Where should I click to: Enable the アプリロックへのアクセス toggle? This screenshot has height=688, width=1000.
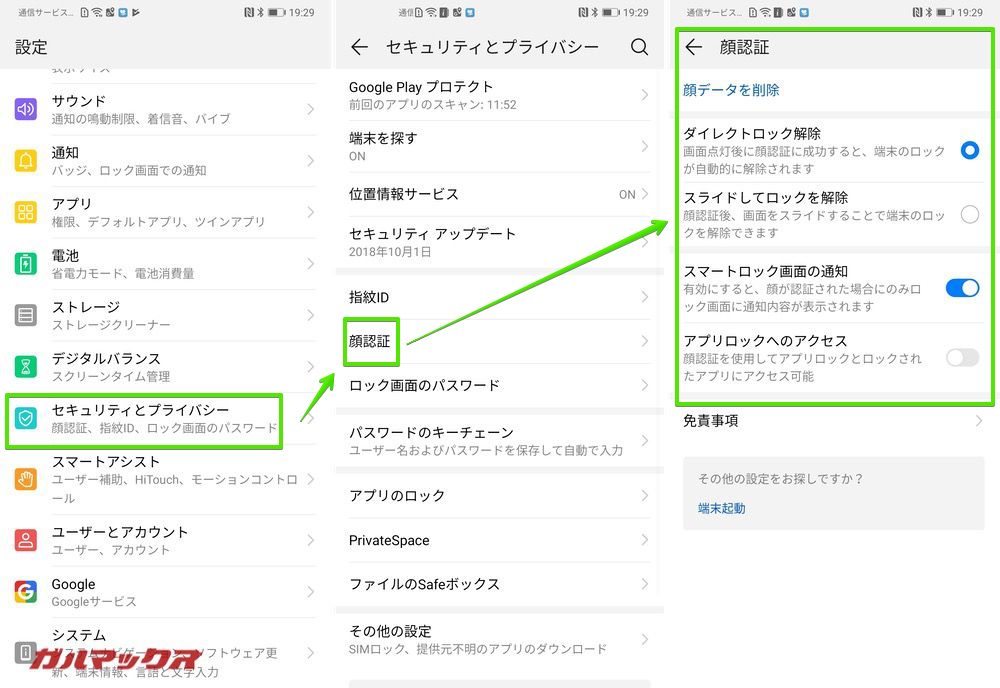tap(961, 358)
